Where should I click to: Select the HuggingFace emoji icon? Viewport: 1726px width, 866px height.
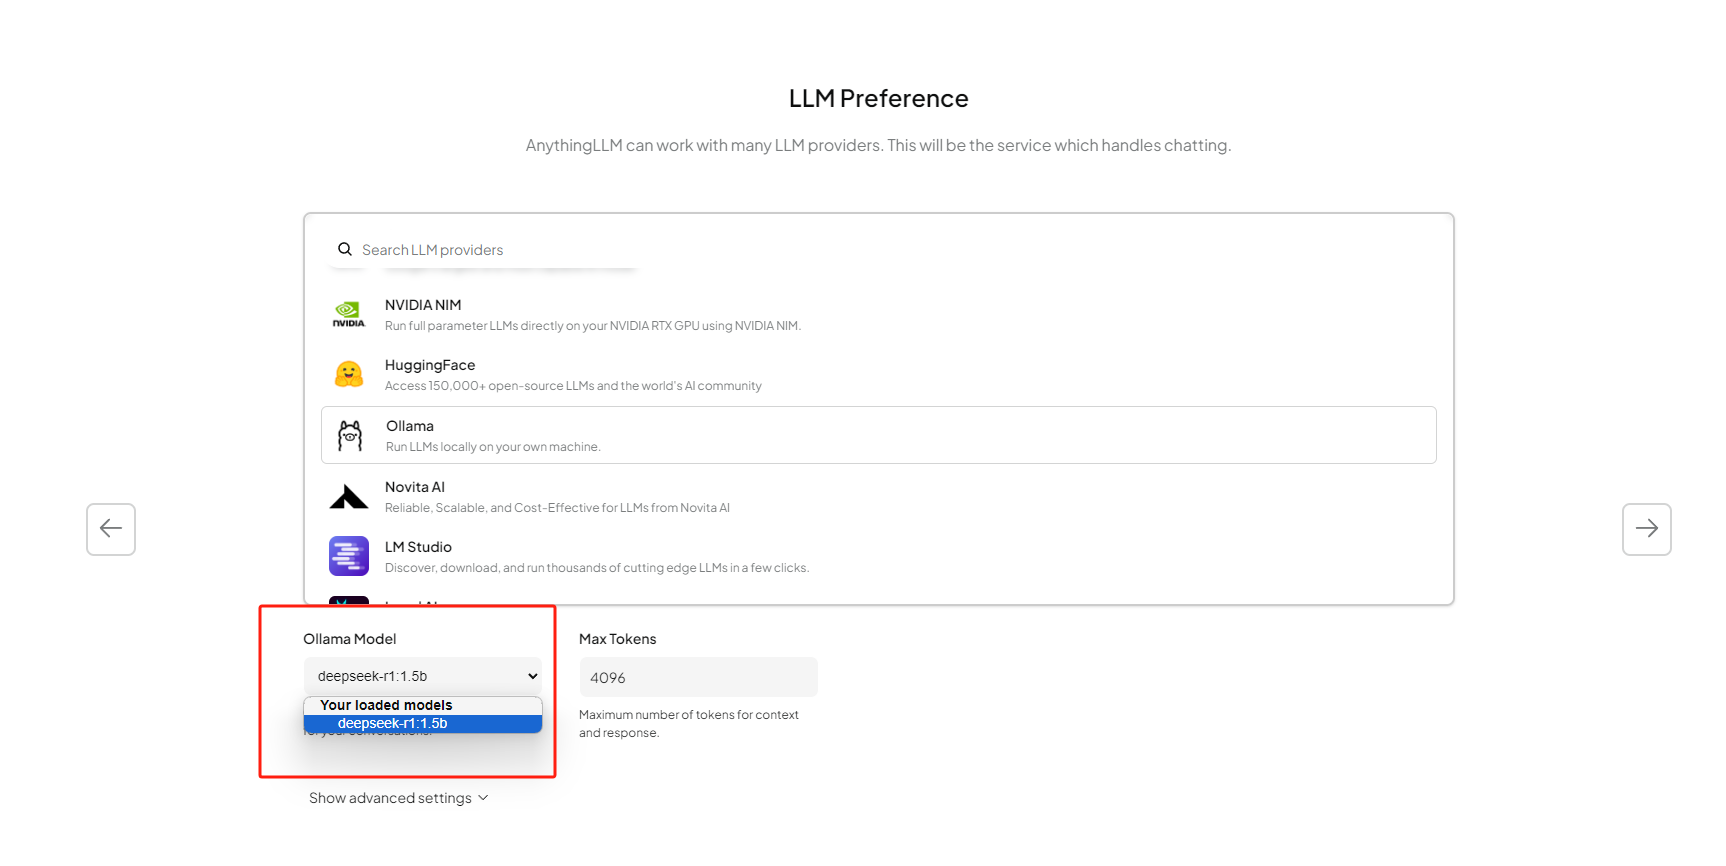tap(349, 374)
